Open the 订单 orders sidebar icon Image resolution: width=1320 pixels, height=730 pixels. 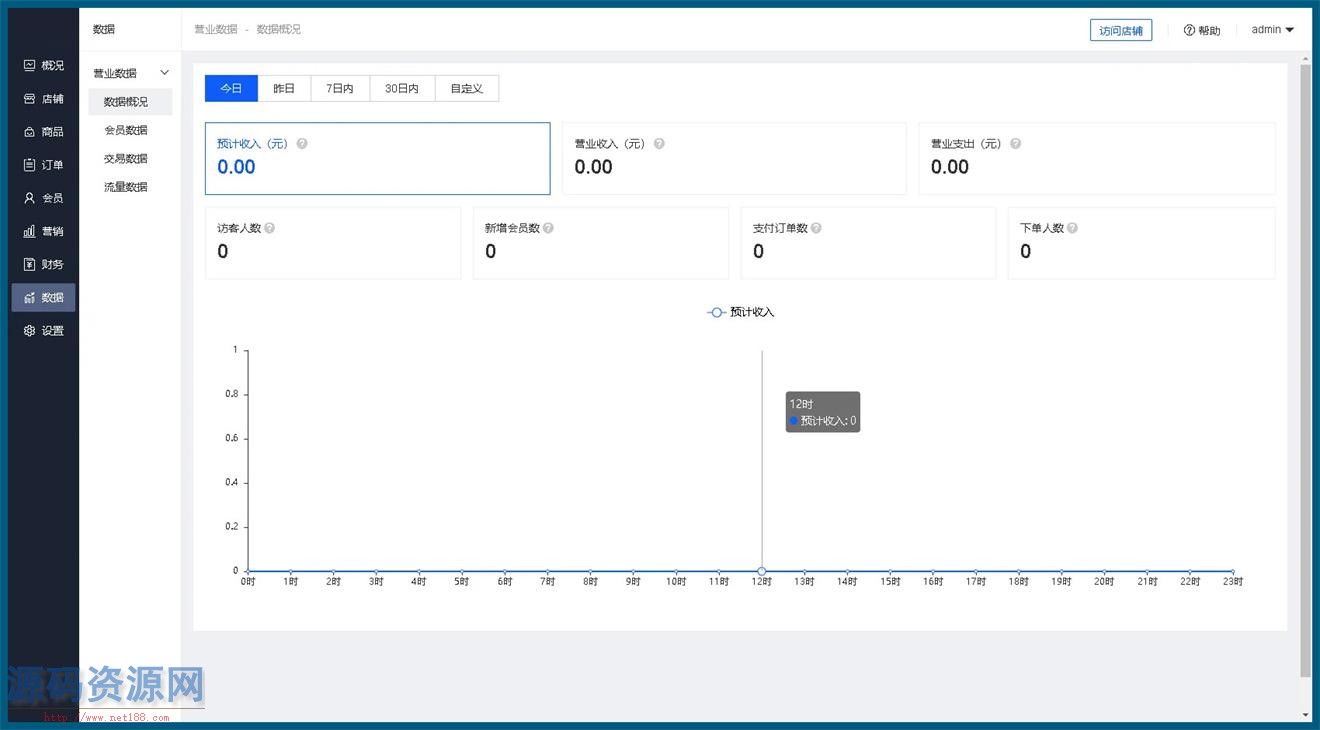point(29,165)
